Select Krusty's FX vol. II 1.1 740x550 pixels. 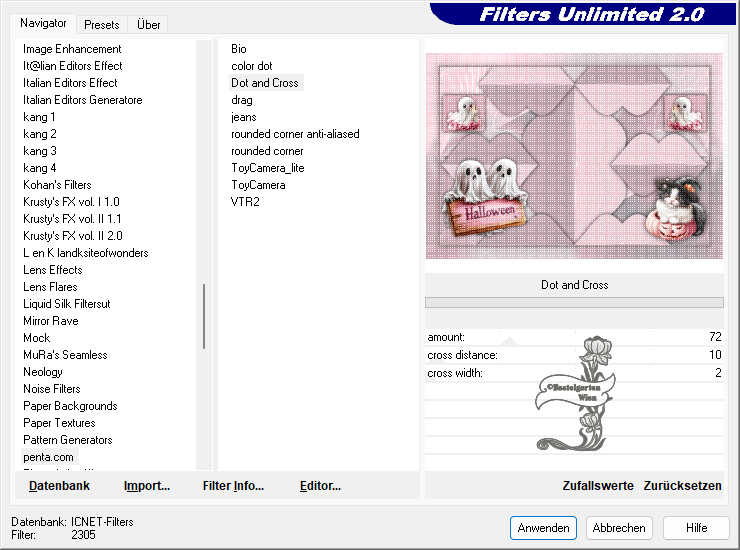pyautogui.click(x=72, y=219)
